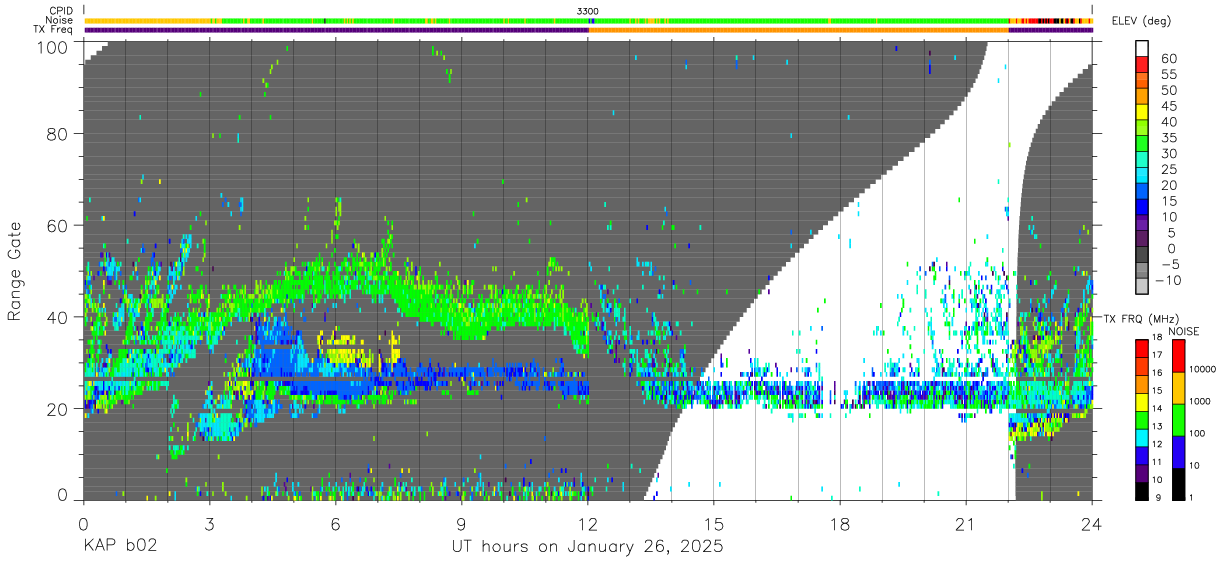
Task: Click the '24' UT hour tick label
Action: point(1092,522)
